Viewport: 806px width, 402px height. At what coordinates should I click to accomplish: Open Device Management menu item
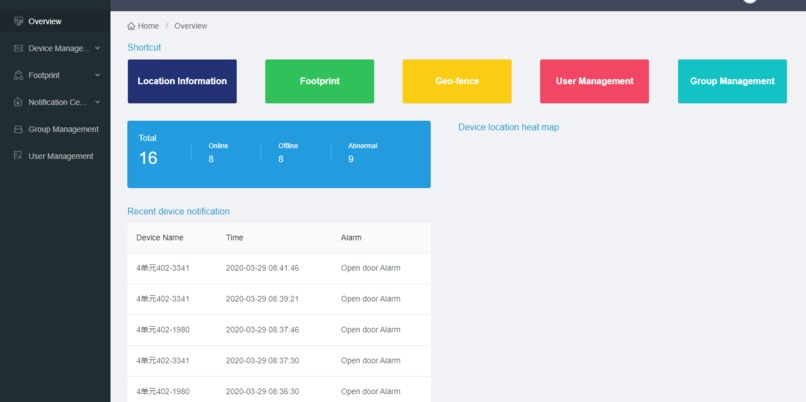[x=55, y=48]
